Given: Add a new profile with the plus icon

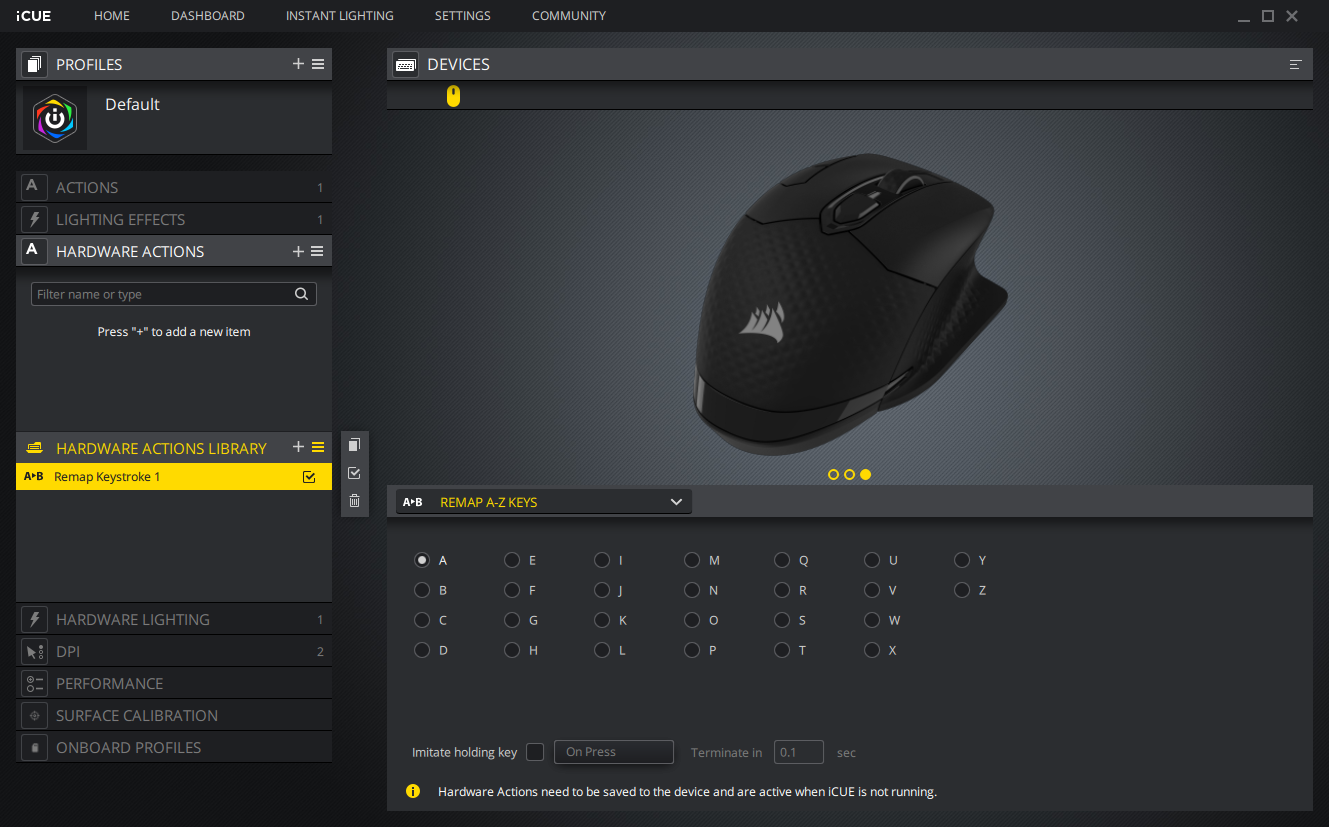Looking at the screenshot, I should (298, 64).
